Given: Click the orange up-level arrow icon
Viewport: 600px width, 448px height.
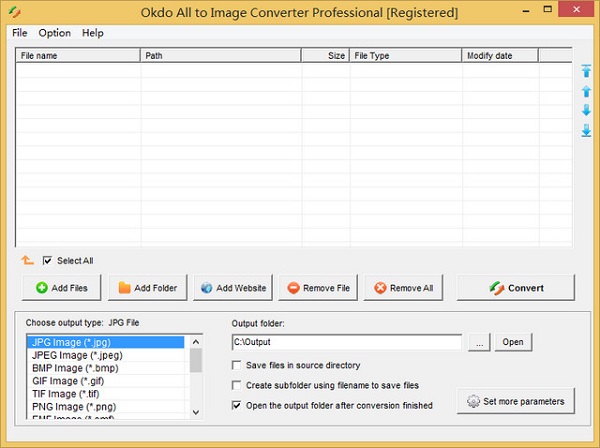Looking at the screenshot, I should (x=27, y=261).
